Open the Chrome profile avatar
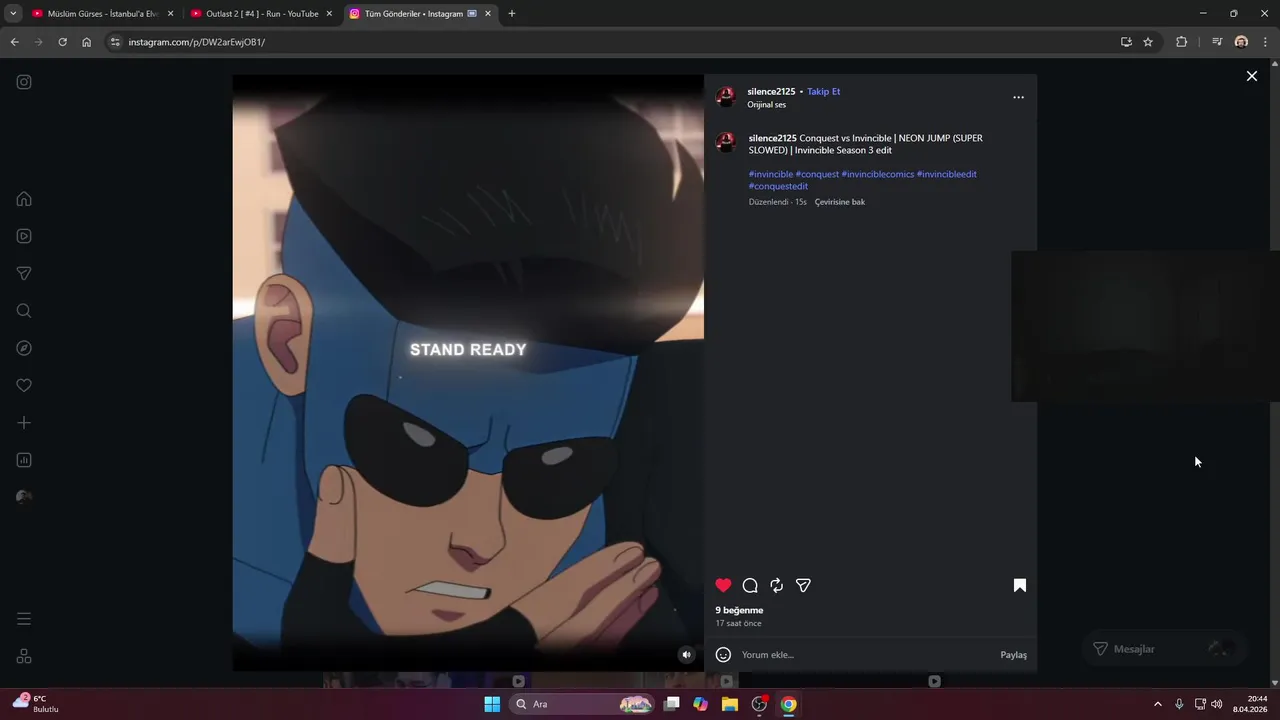The width and height of the screenshot is (1280, 720). (x=1241, y=42)
